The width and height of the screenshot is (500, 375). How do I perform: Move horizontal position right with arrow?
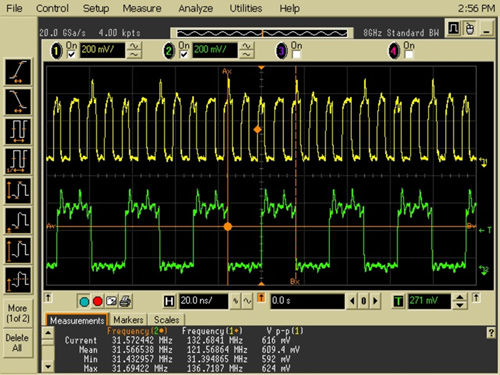tap(375, 301)
